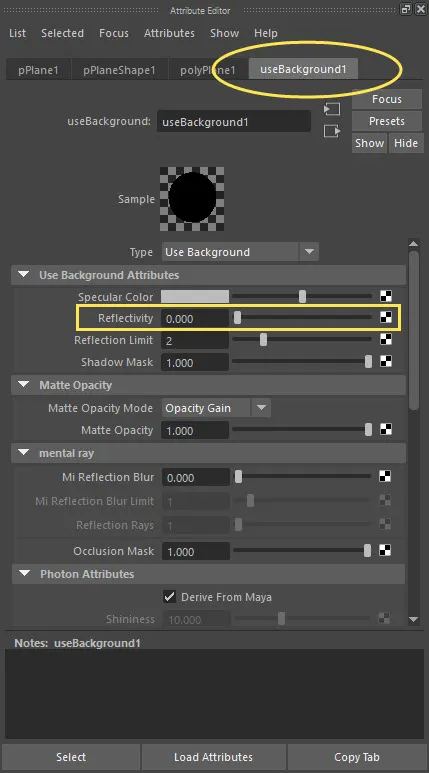Viewport: 429px width, 773px height.
Task: Click the Hide button
Action: [x=406, y=143]
